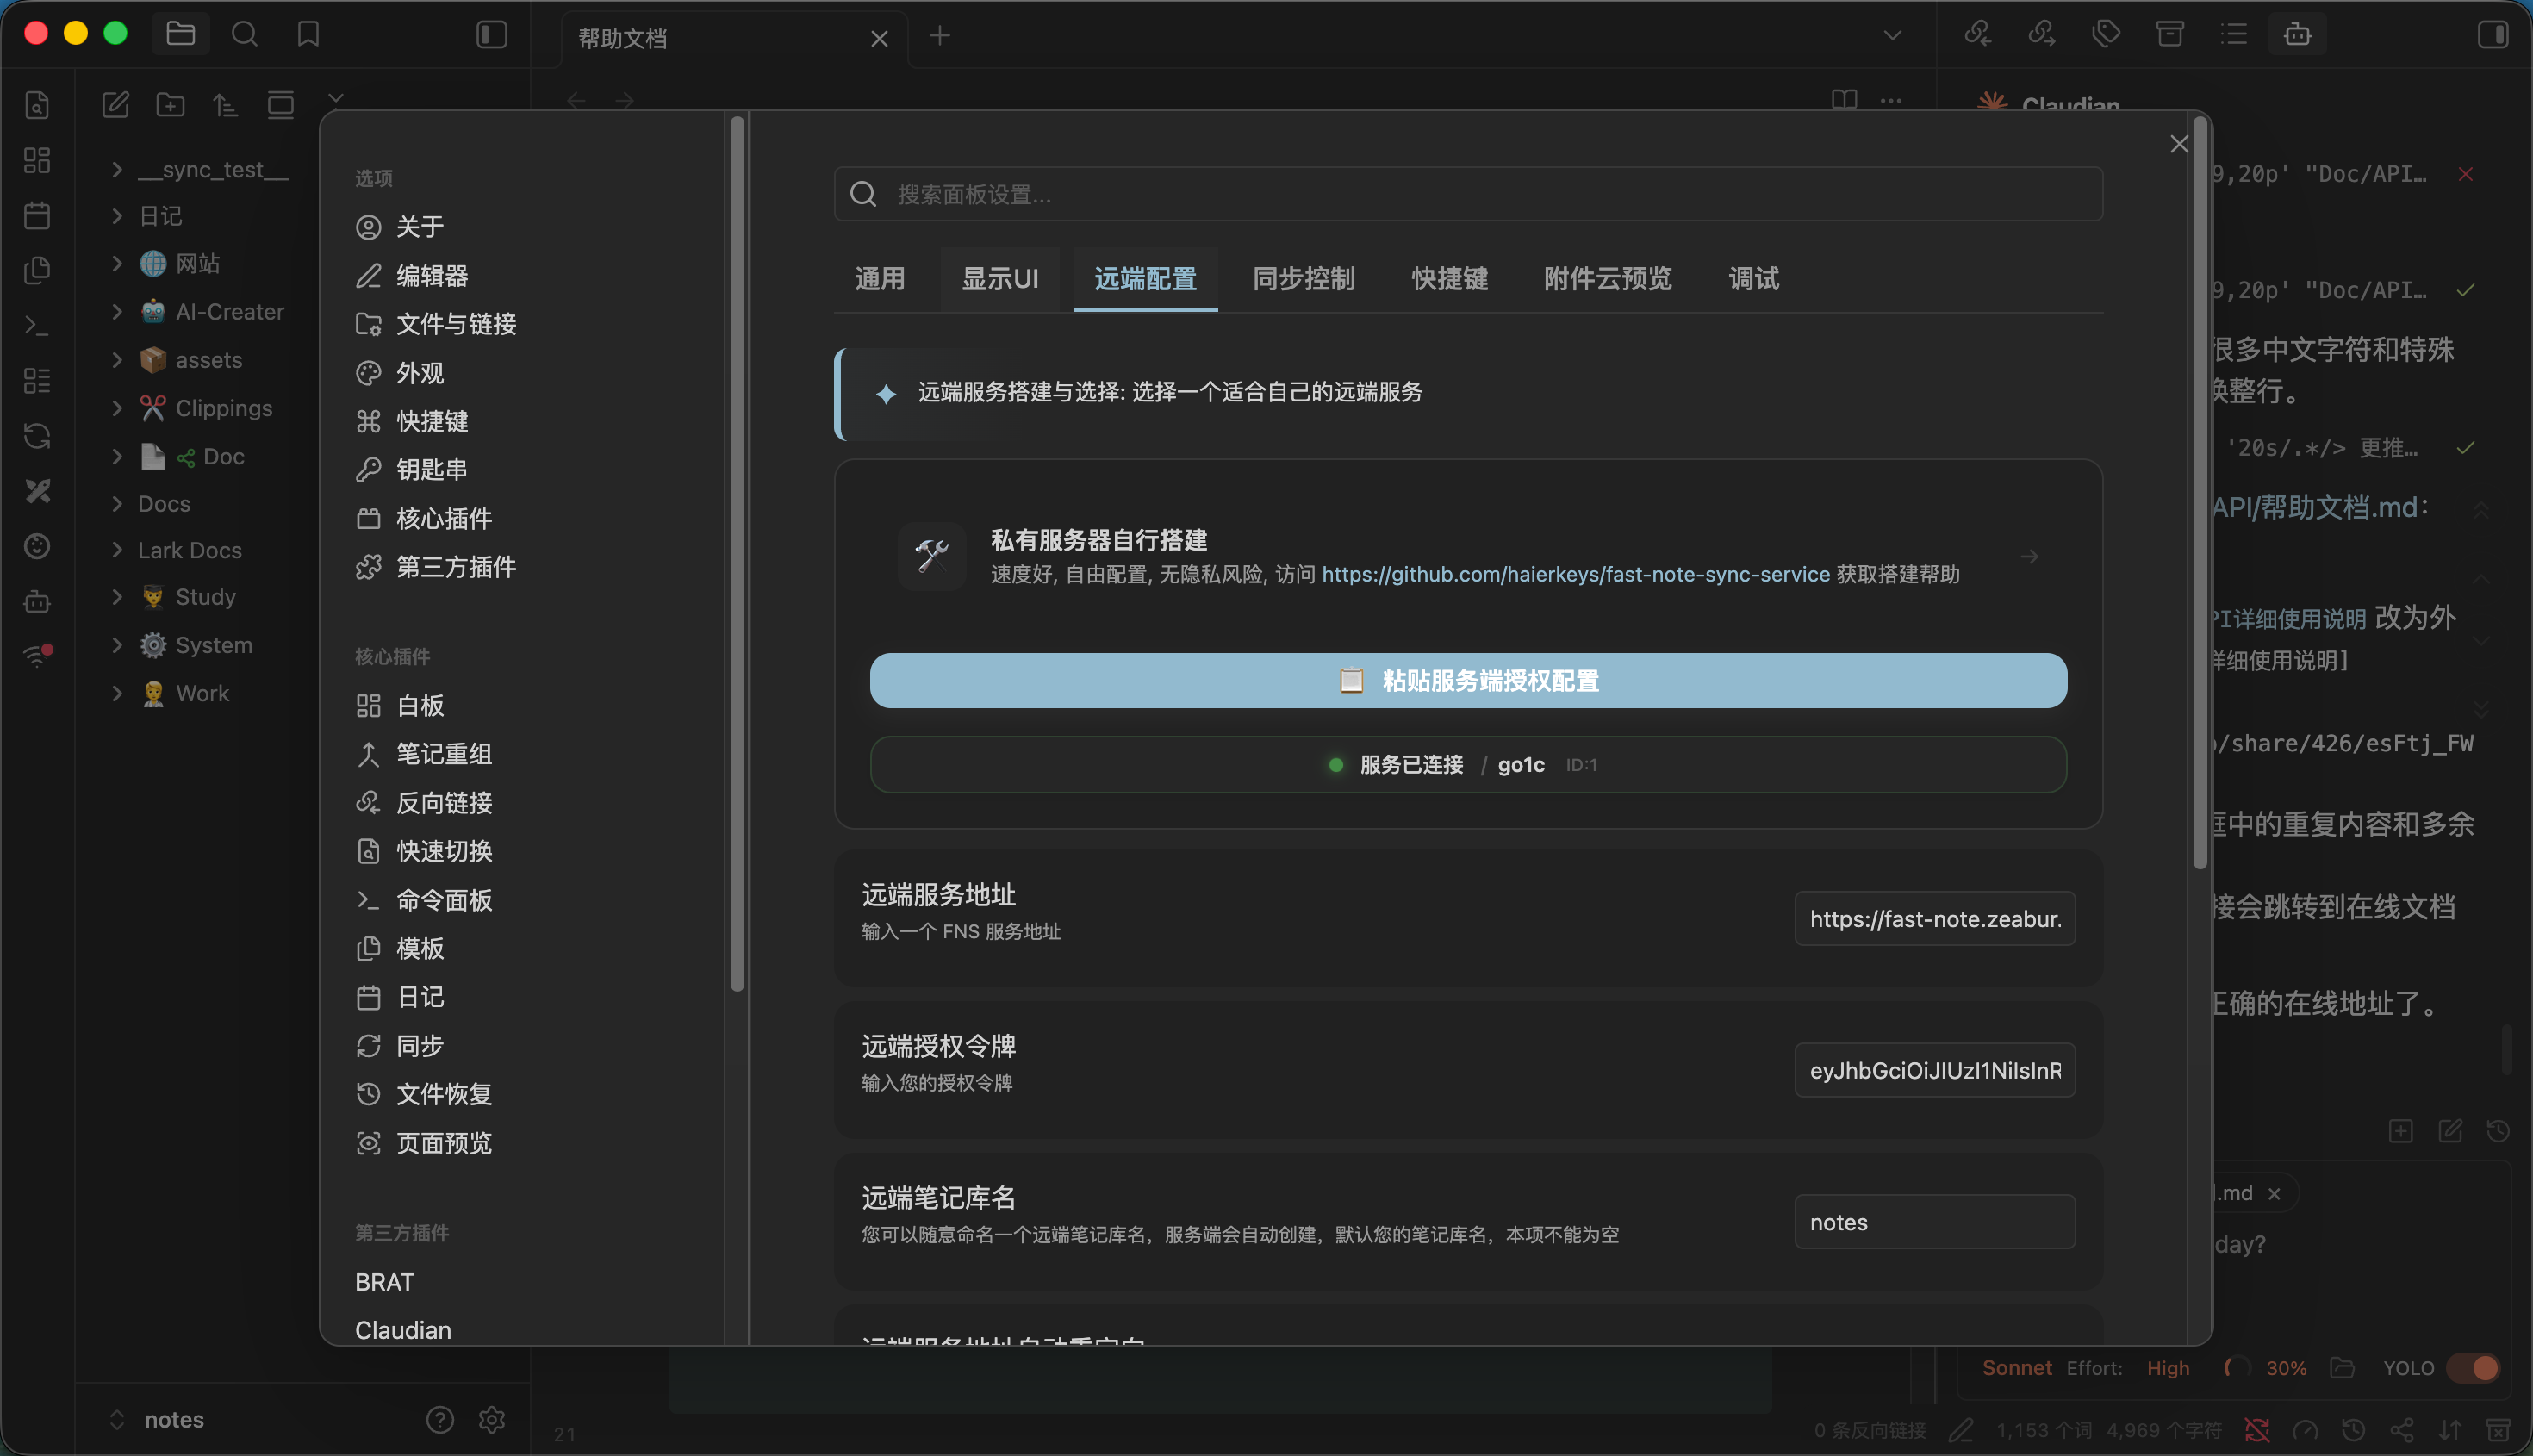Open the canvas grid ribbon icon
Image resolution: width=2533 pixels, height=1456 pixels.
pos(37,159)
